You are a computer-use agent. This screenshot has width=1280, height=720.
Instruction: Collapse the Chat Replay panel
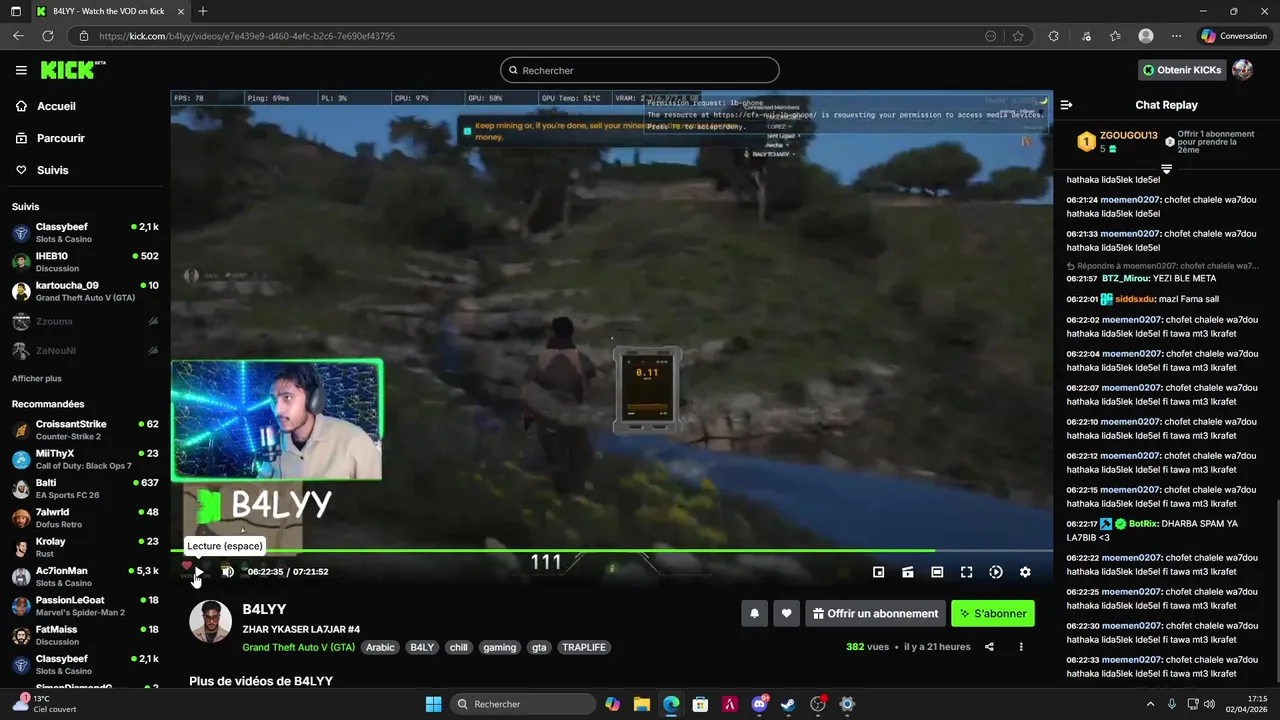[1066, 105]
